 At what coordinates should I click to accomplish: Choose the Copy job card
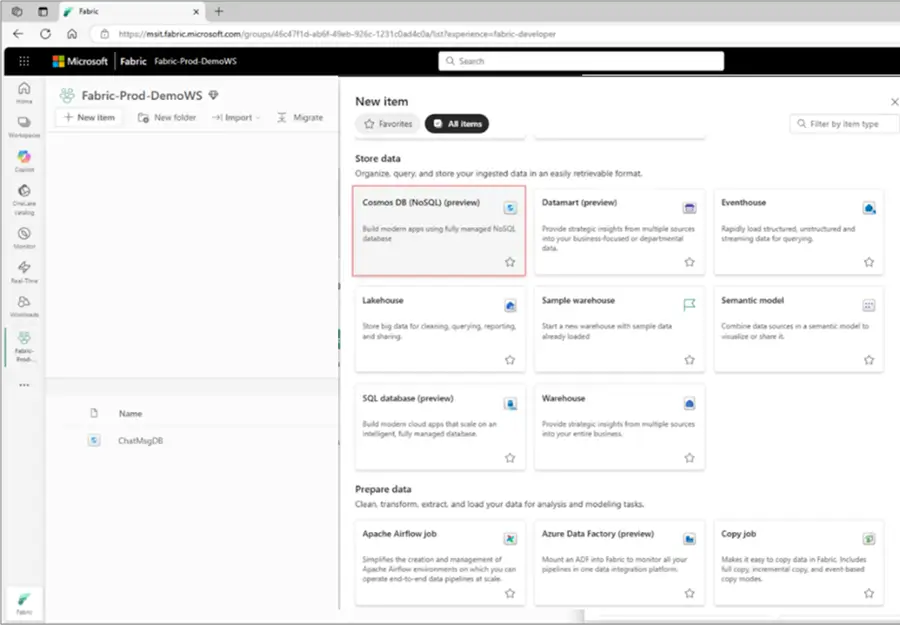pos(798,563)
